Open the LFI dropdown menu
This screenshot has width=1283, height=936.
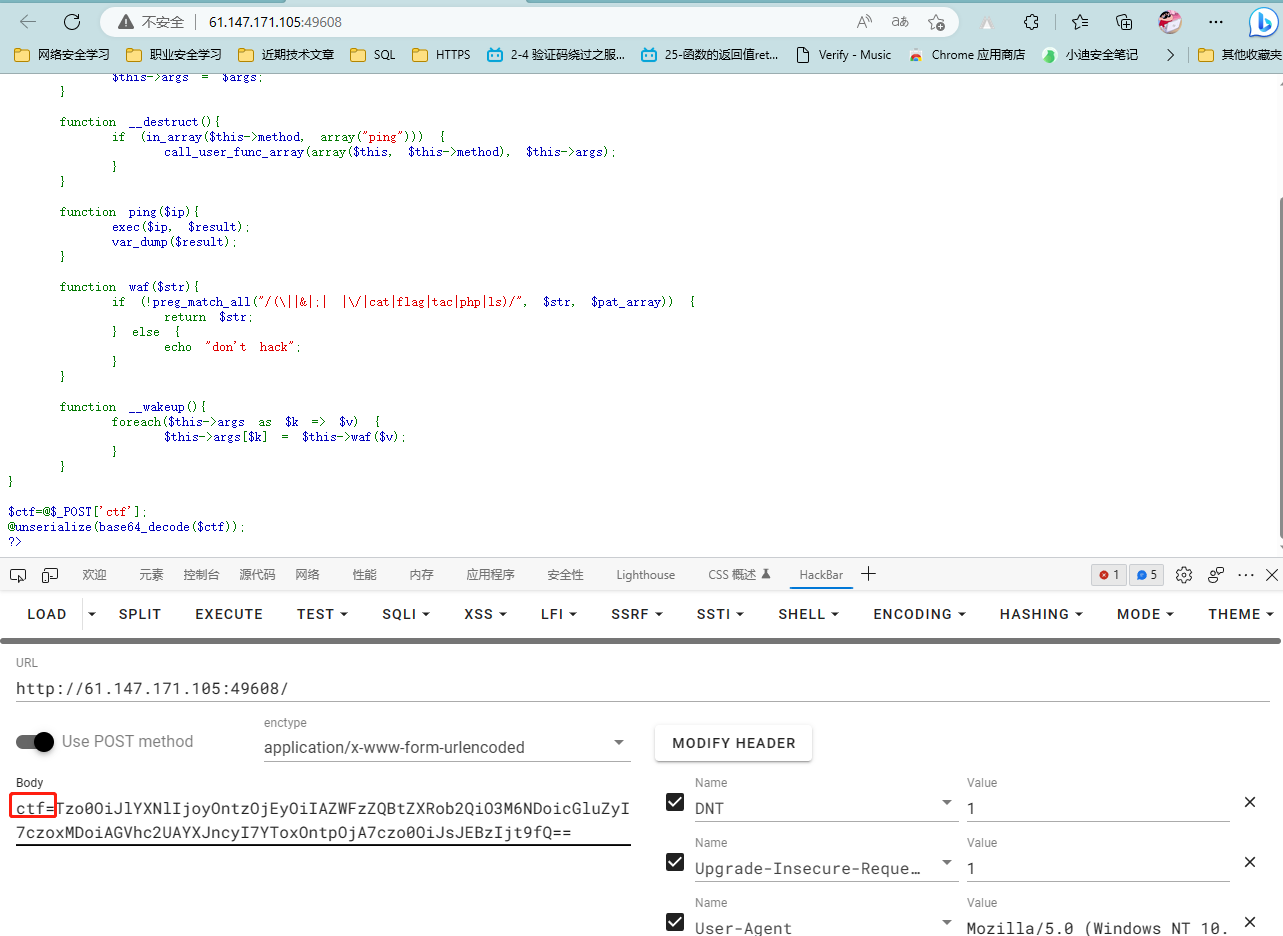point(559,614)
